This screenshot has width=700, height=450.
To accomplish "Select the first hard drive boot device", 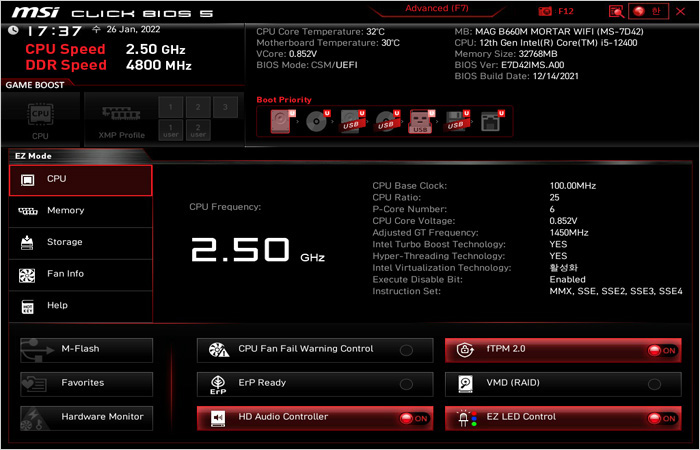I will (x=282, y=122).
